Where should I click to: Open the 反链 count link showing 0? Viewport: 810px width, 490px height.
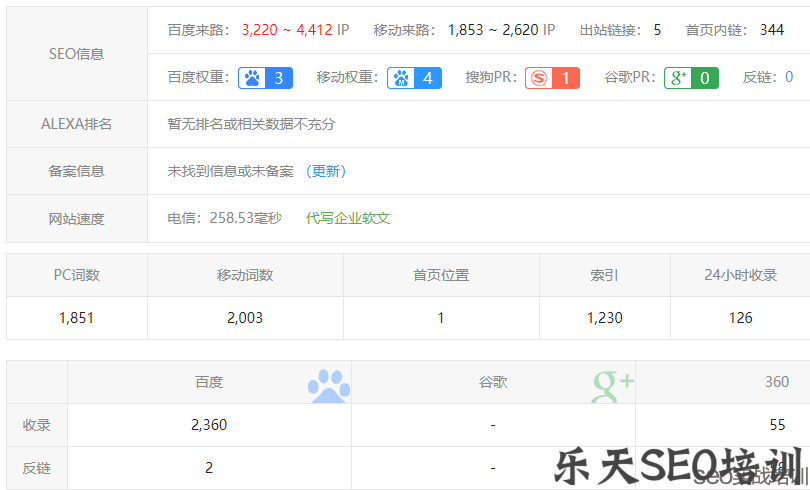pyautogui.click(x=789, y=77)
